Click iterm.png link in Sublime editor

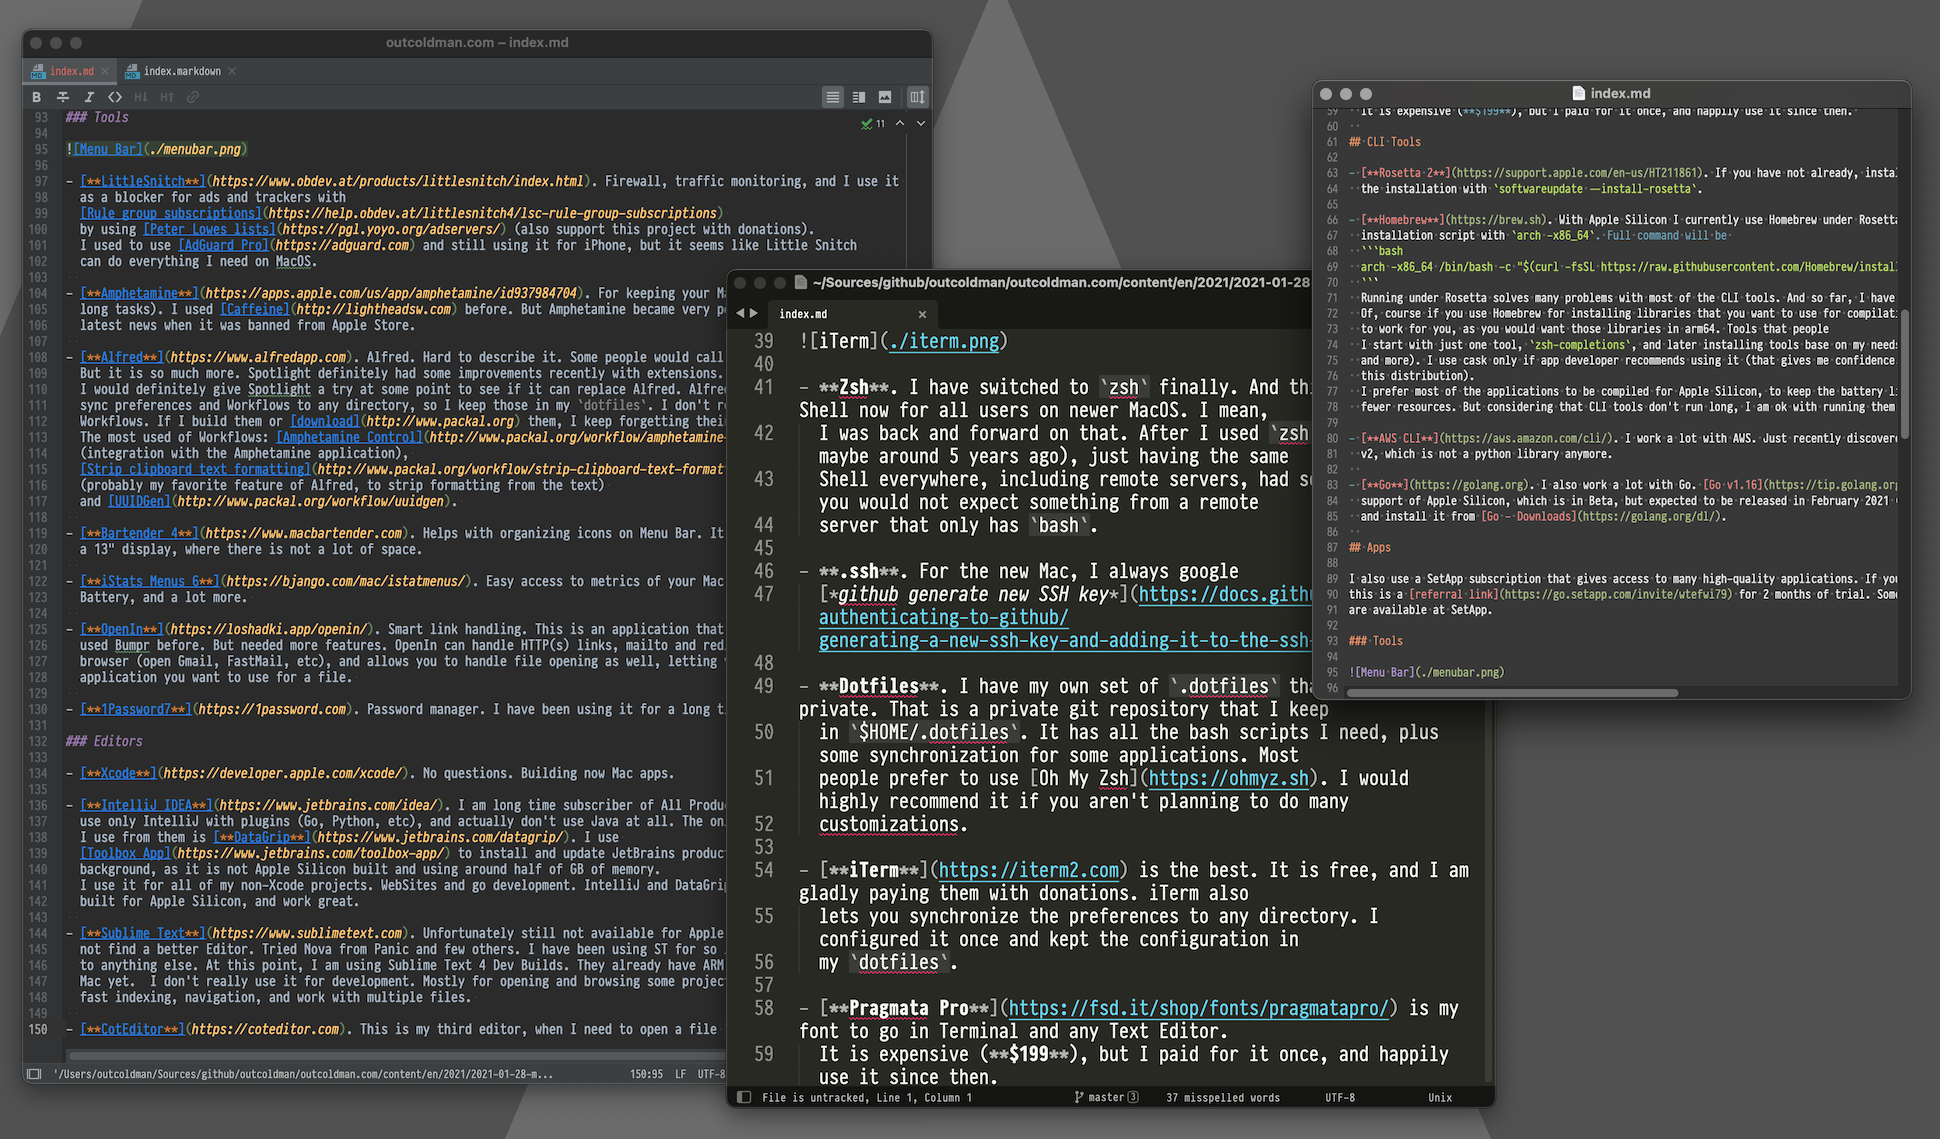point(943,341)
